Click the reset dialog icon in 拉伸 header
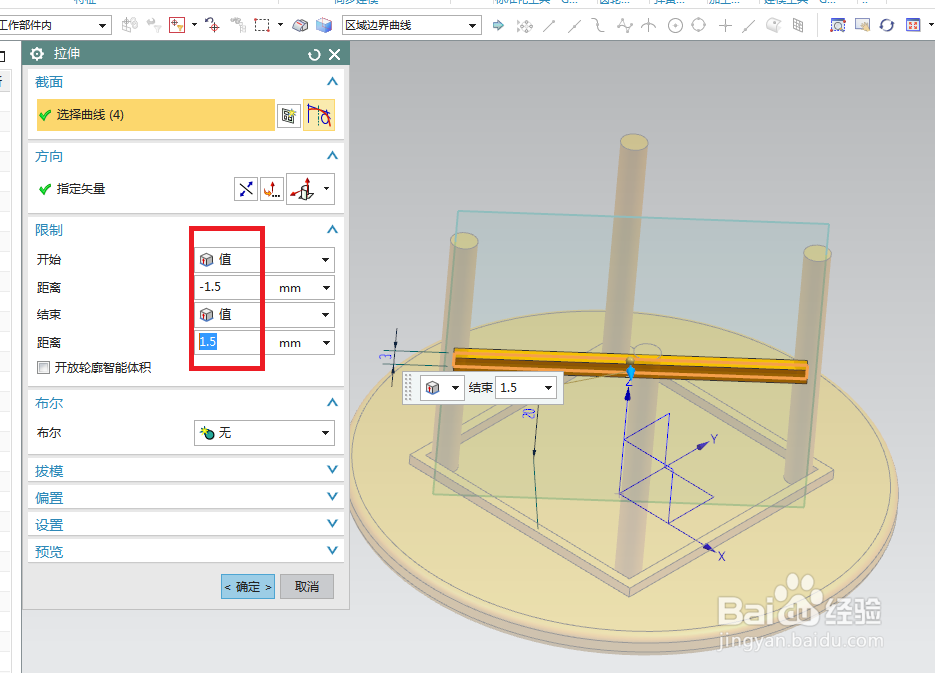935x673 pixels. pyautogui.click(x=314, y=55)
